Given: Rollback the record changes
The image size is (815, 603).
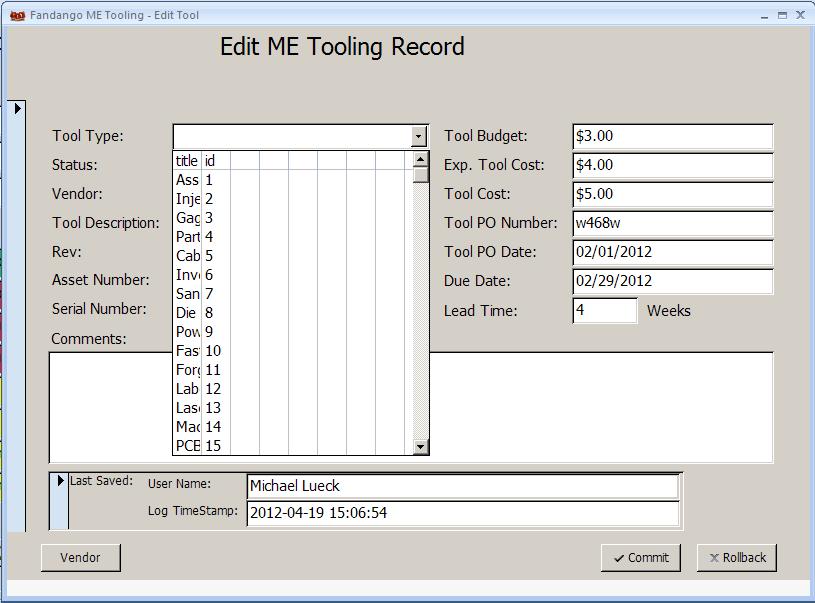Looking at the screenshot, I should 737,558.
